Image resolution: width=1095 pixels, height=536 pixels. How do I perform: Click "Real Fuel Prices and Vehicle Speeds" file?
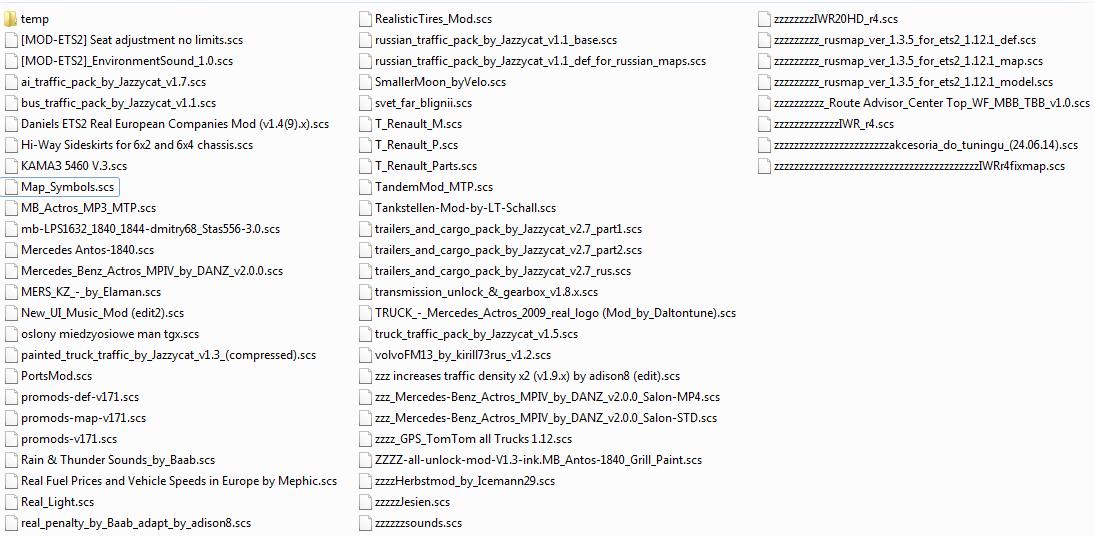[x=179, y=481]
